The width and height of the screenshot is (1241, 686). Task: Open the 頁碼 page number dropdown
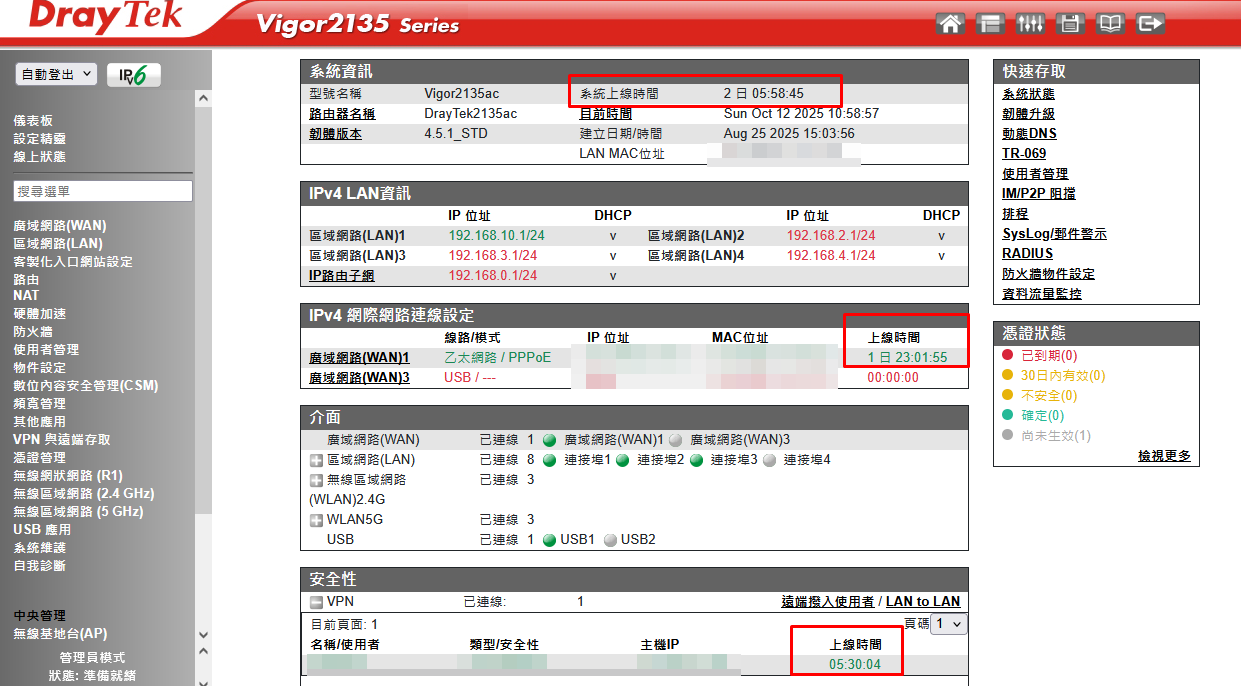coord(948,624)
